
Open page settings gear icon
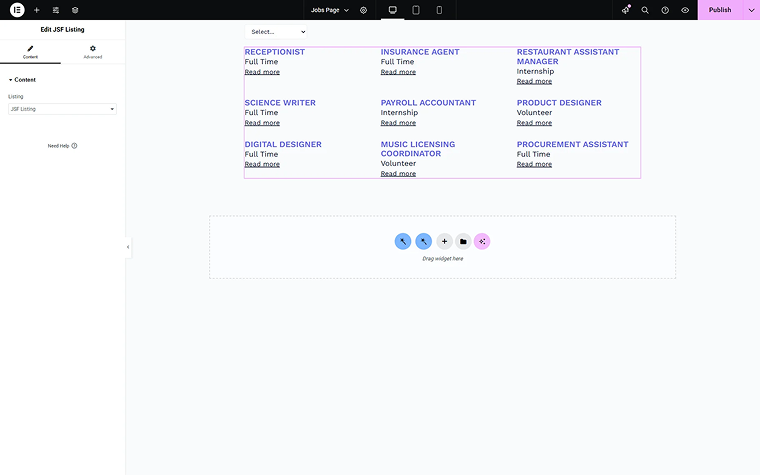364,10
